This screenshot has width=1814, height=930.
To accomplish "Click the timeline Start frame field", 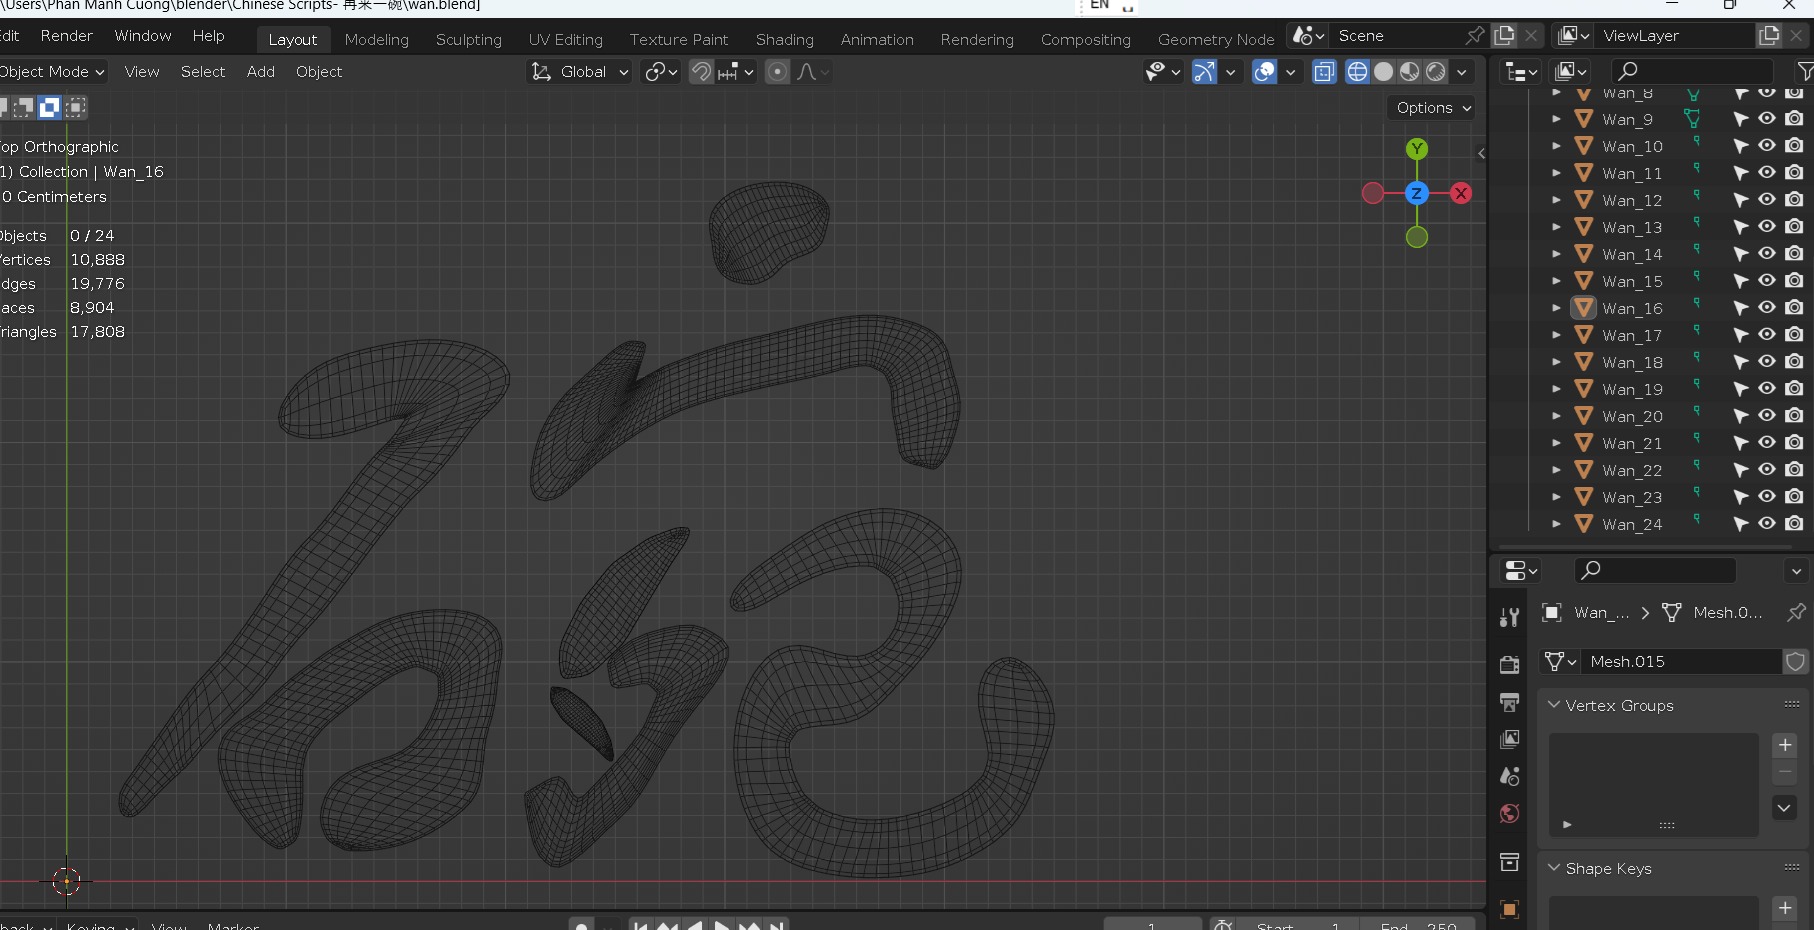I will 1297,925.
